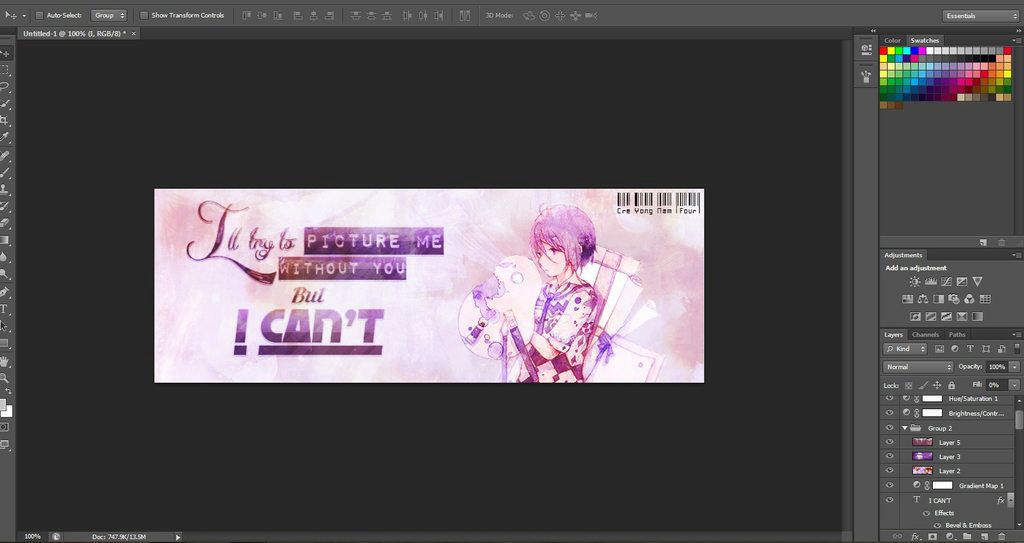Switch to the Channels tab
This screenshot has width=1024, height=543.
point(925,335)
